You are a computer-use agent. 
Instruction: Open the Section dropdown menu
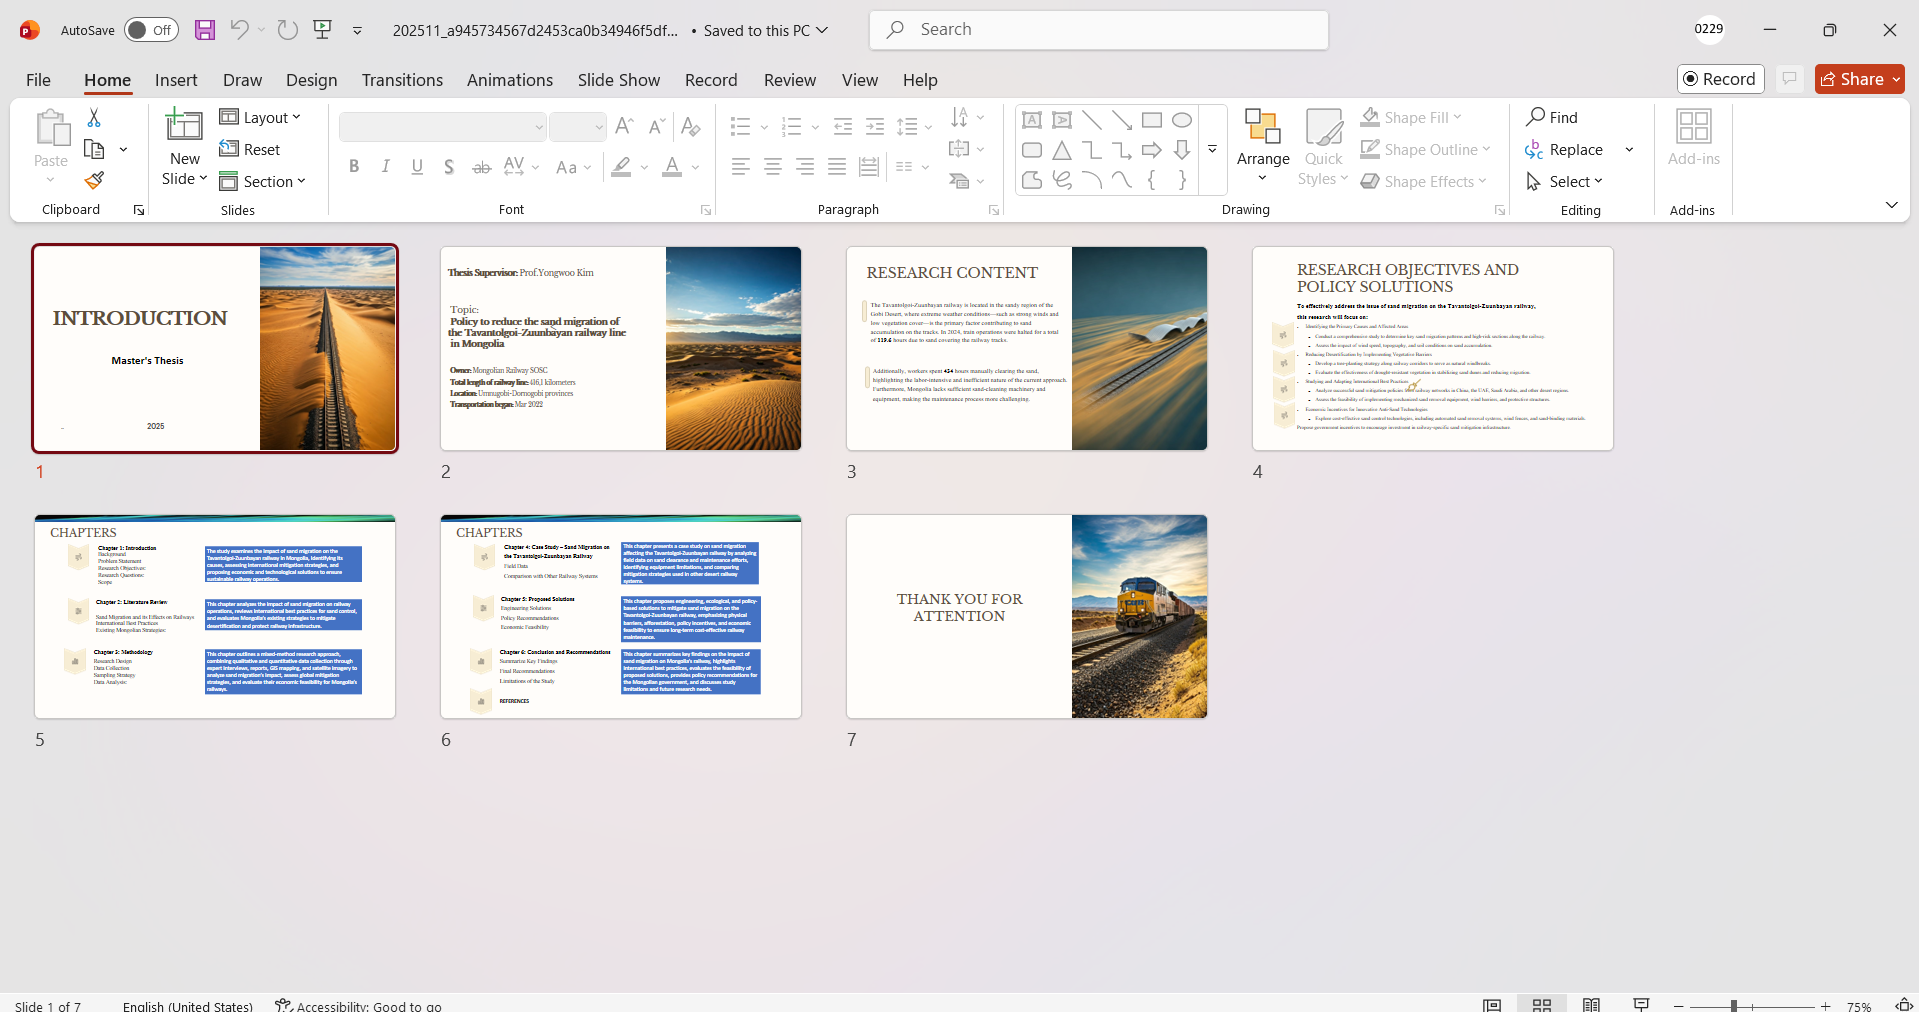263,182
